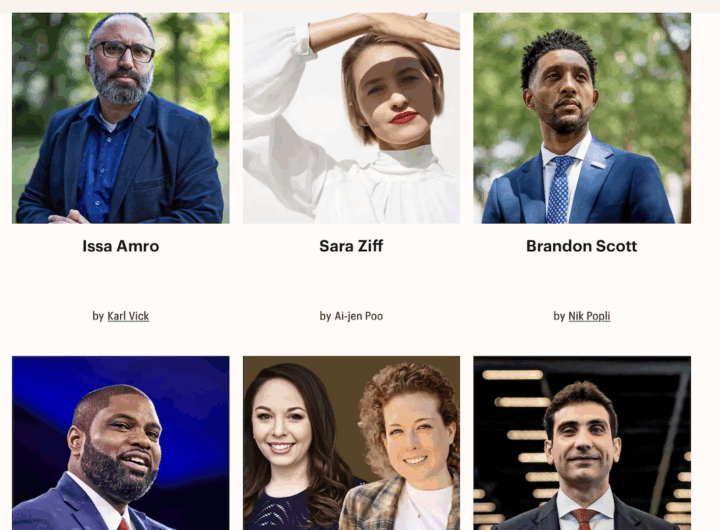The image size is (720, 530).
Task: Click the pale header strip at the page top
Action: 360,6
